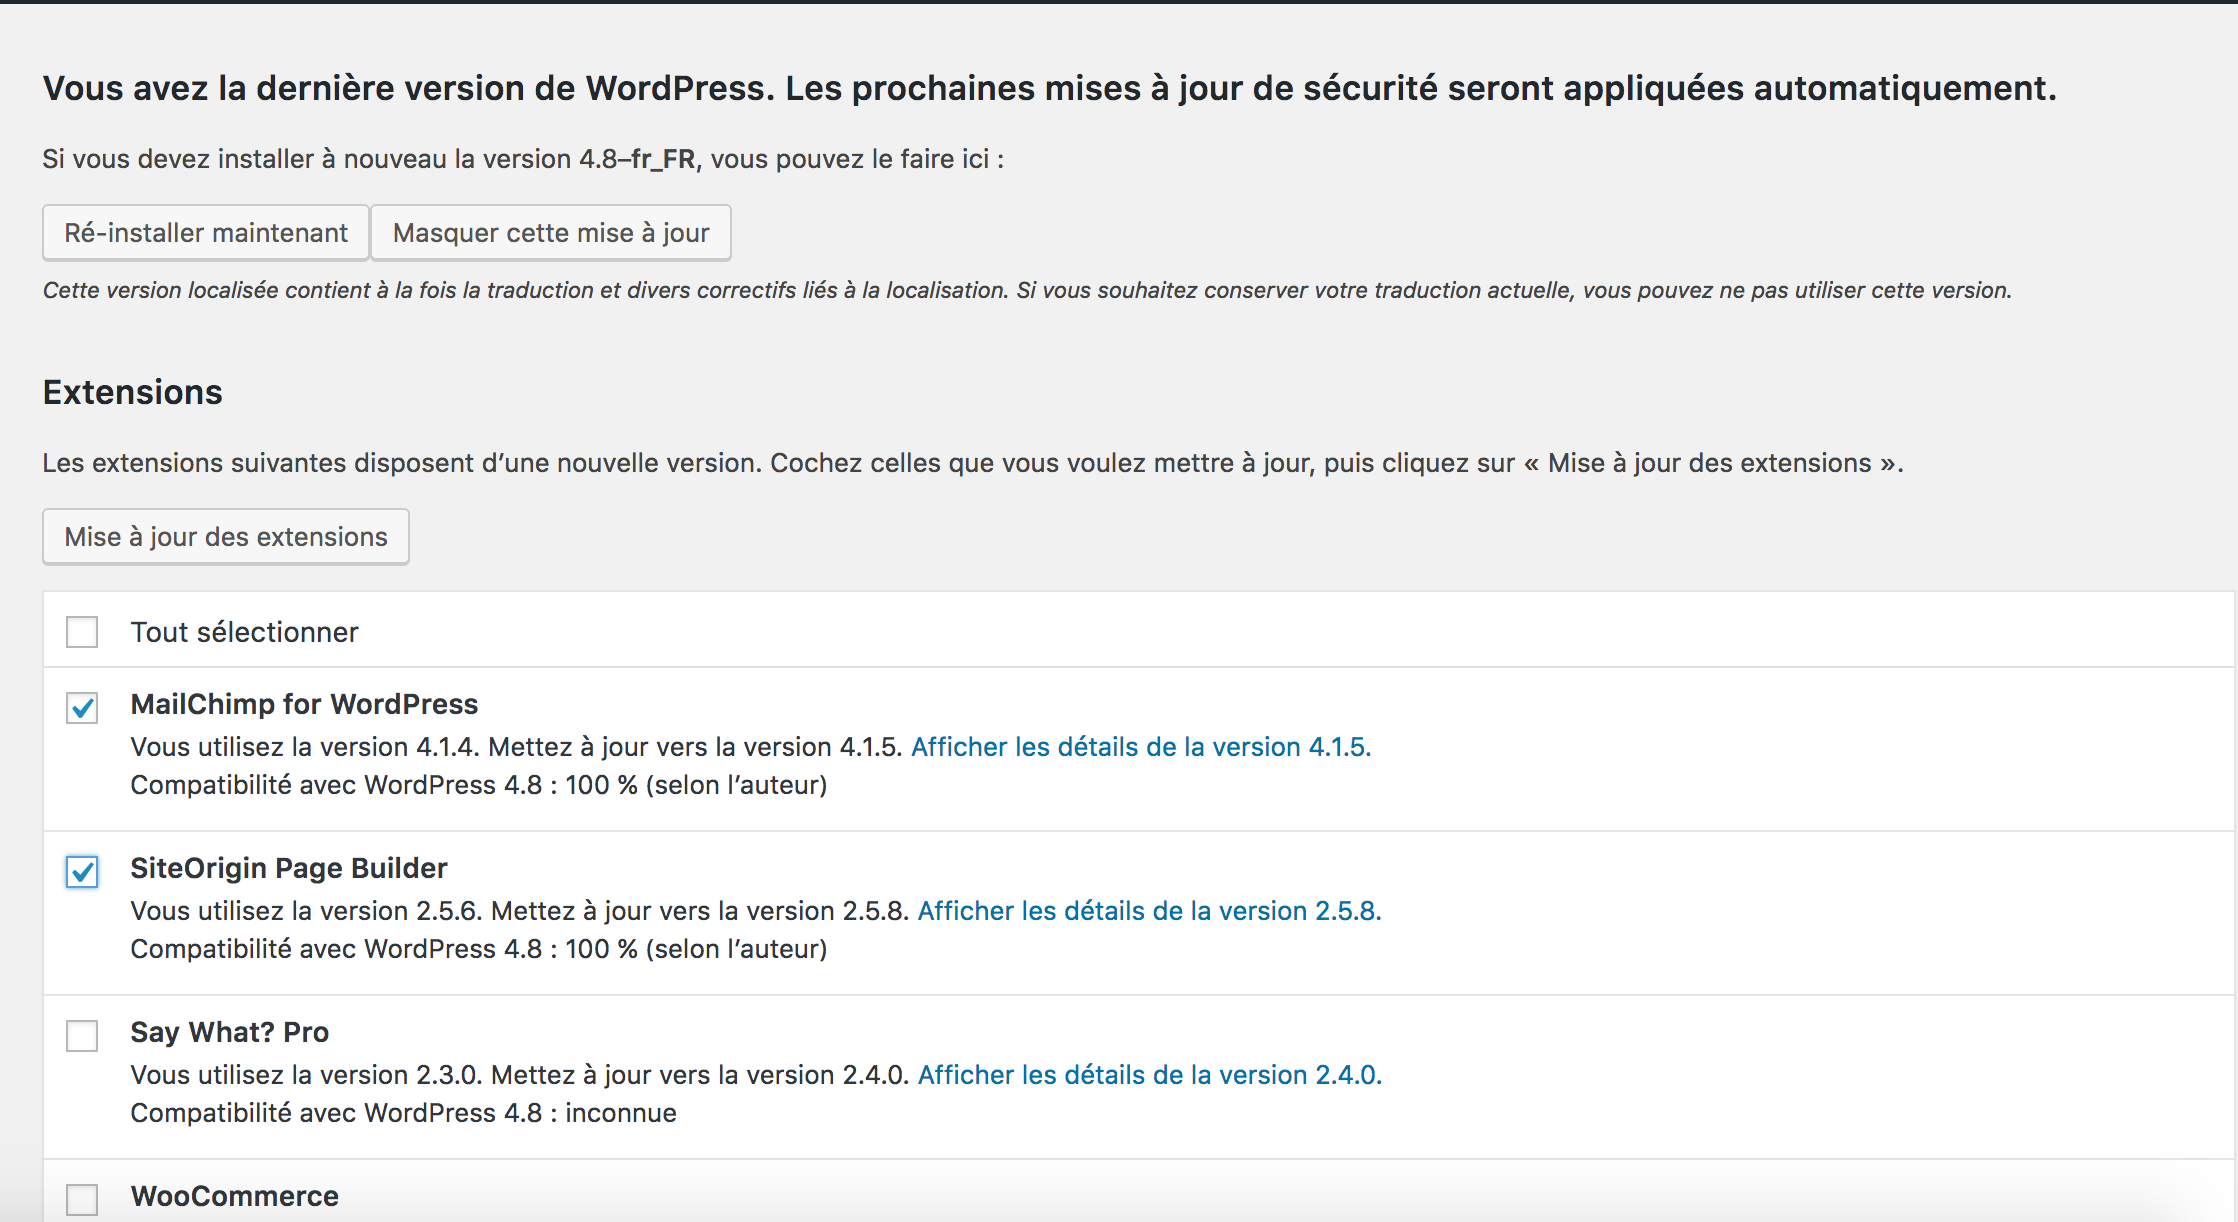Open details link for version 2.5.8

pyautogui.click(x=1149, y=911)
